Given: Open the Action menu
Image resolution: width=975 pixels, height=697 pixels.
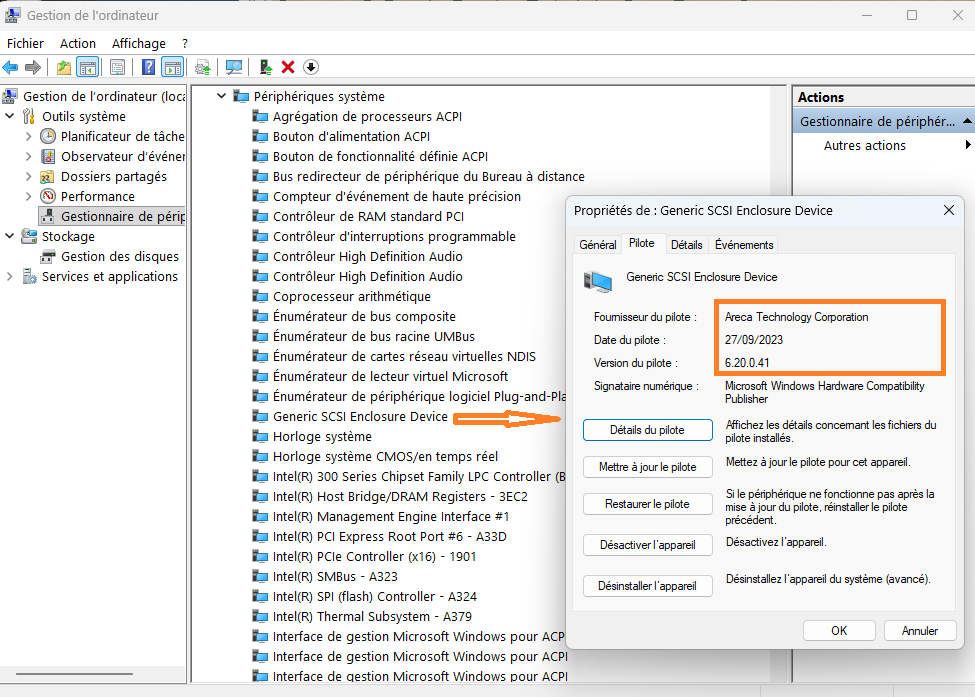Looking at the screenshot, I should [78, 44].
